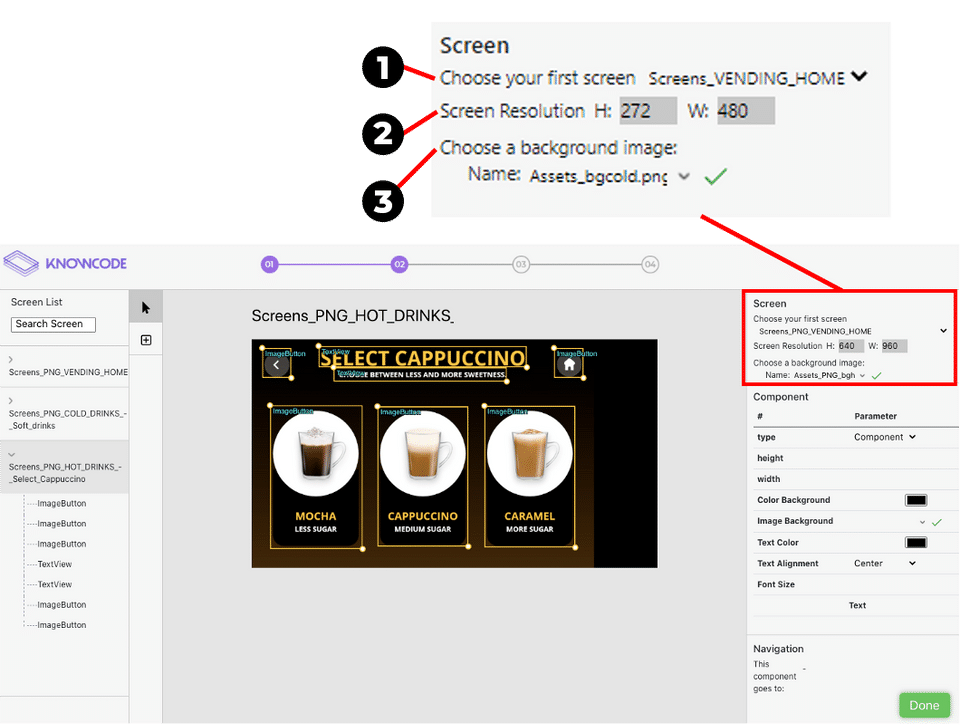This screenshot has width=960, height=725.
Task: Go to step 04 in progress bar
Action: tap(650, 265)
